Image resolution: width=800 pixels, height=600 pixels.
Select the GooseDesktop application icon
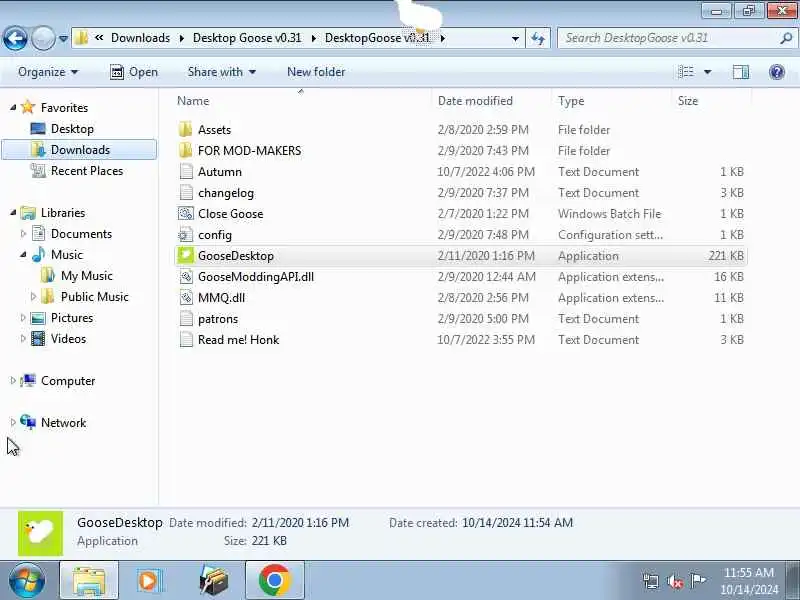pyautogui.click(x=186, y=256)
